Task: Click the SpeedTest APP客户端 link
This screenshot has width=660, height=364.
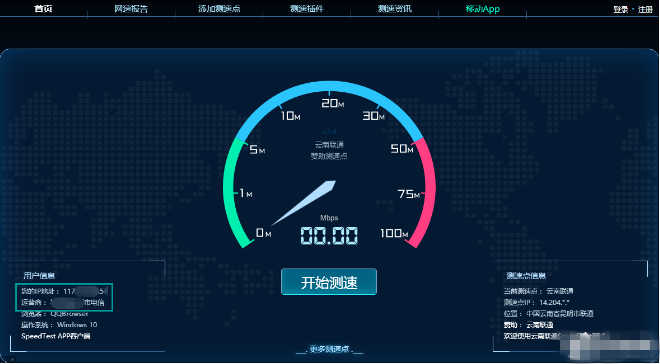Action: [x=56, y=336]
